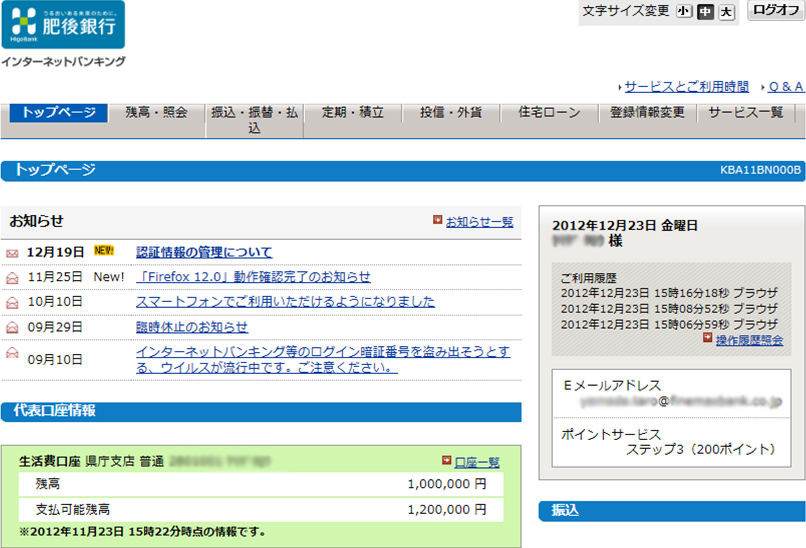Image resolution: width=806 pixels, height=548 pixels.
Task: Click the arrow icon beside 操作履歴照会
Action: click(x=708, y=340)
